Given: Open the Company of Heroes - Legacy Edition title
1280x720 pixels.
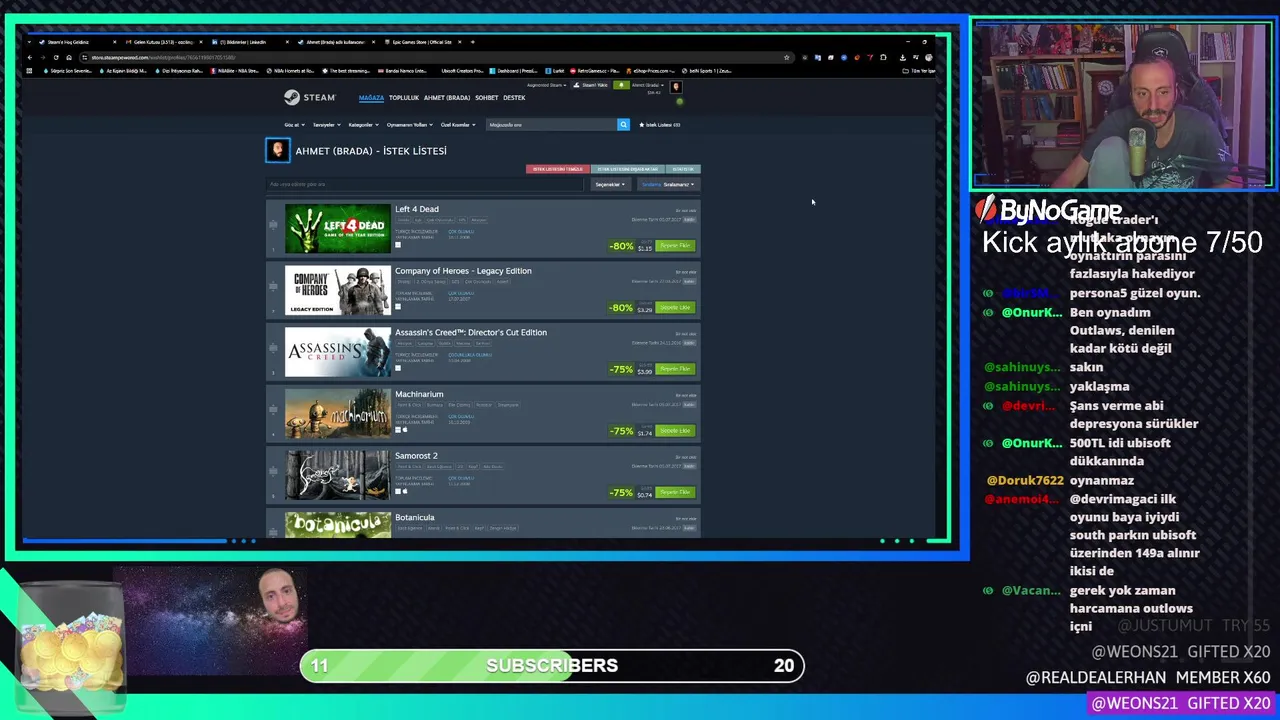Looking at the screenshot, I should (463, 271).
